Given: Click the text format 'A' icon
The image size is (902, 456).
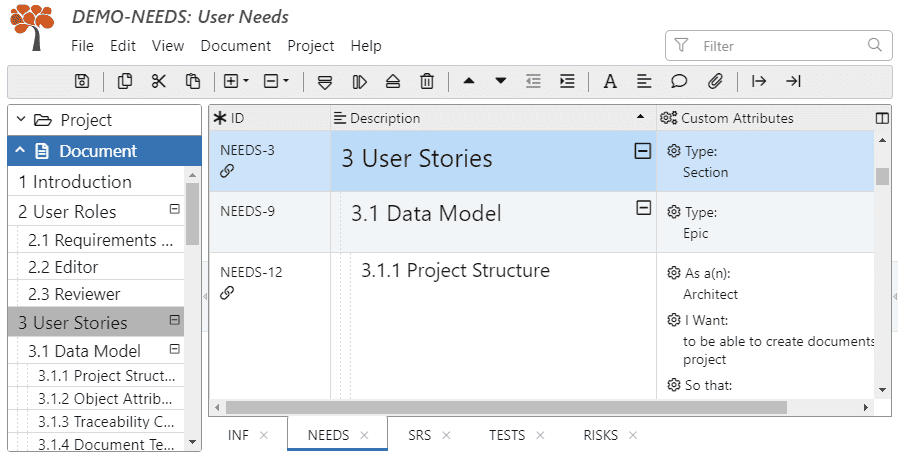Looking at the screenshot, I should pyautogui.click(x=610, y=81).
